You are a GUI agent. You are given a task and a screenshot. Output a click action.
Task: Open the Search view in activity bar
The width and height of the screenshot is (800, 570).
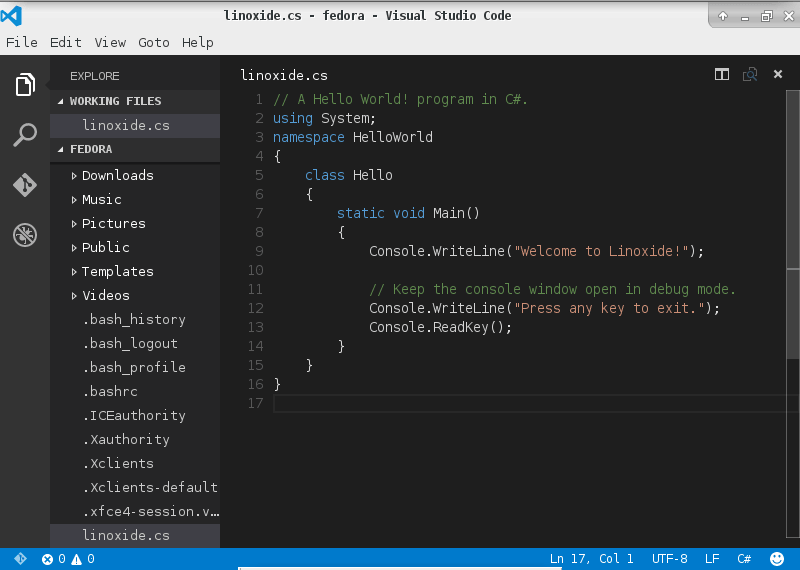click(x=25, y=135)
